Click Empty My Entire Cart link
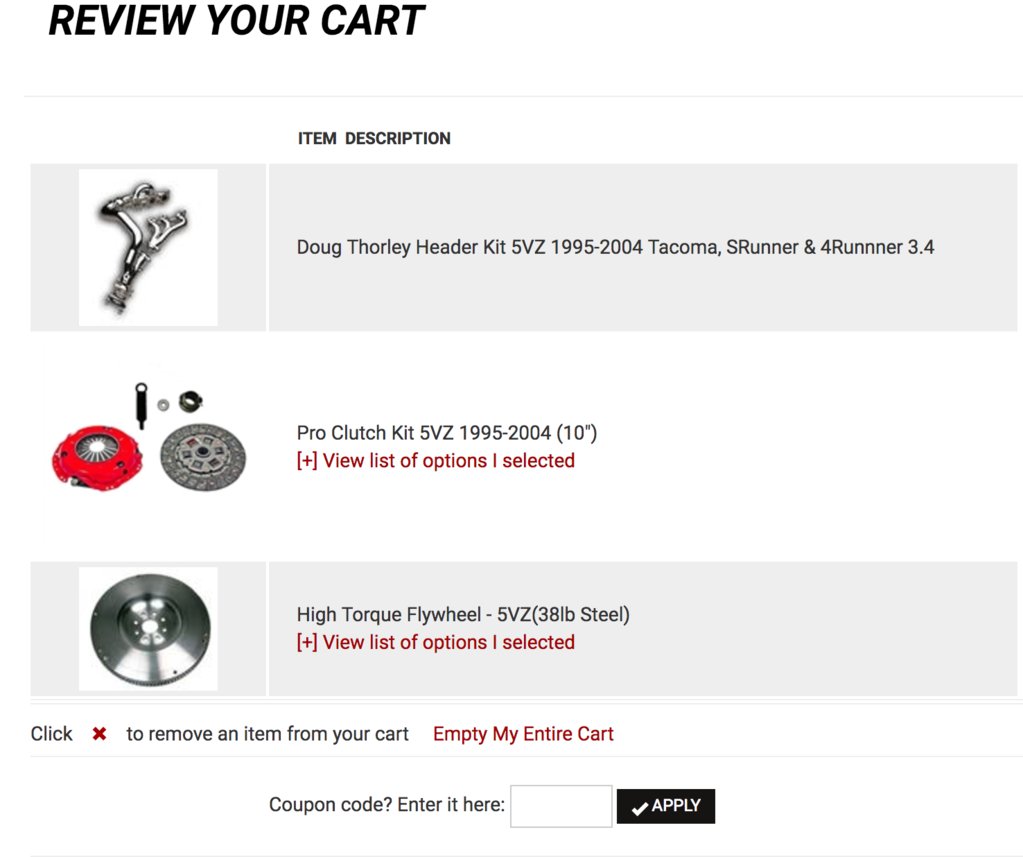Image resolution: width=1023 pixels, height=857 pixels. 523,734
